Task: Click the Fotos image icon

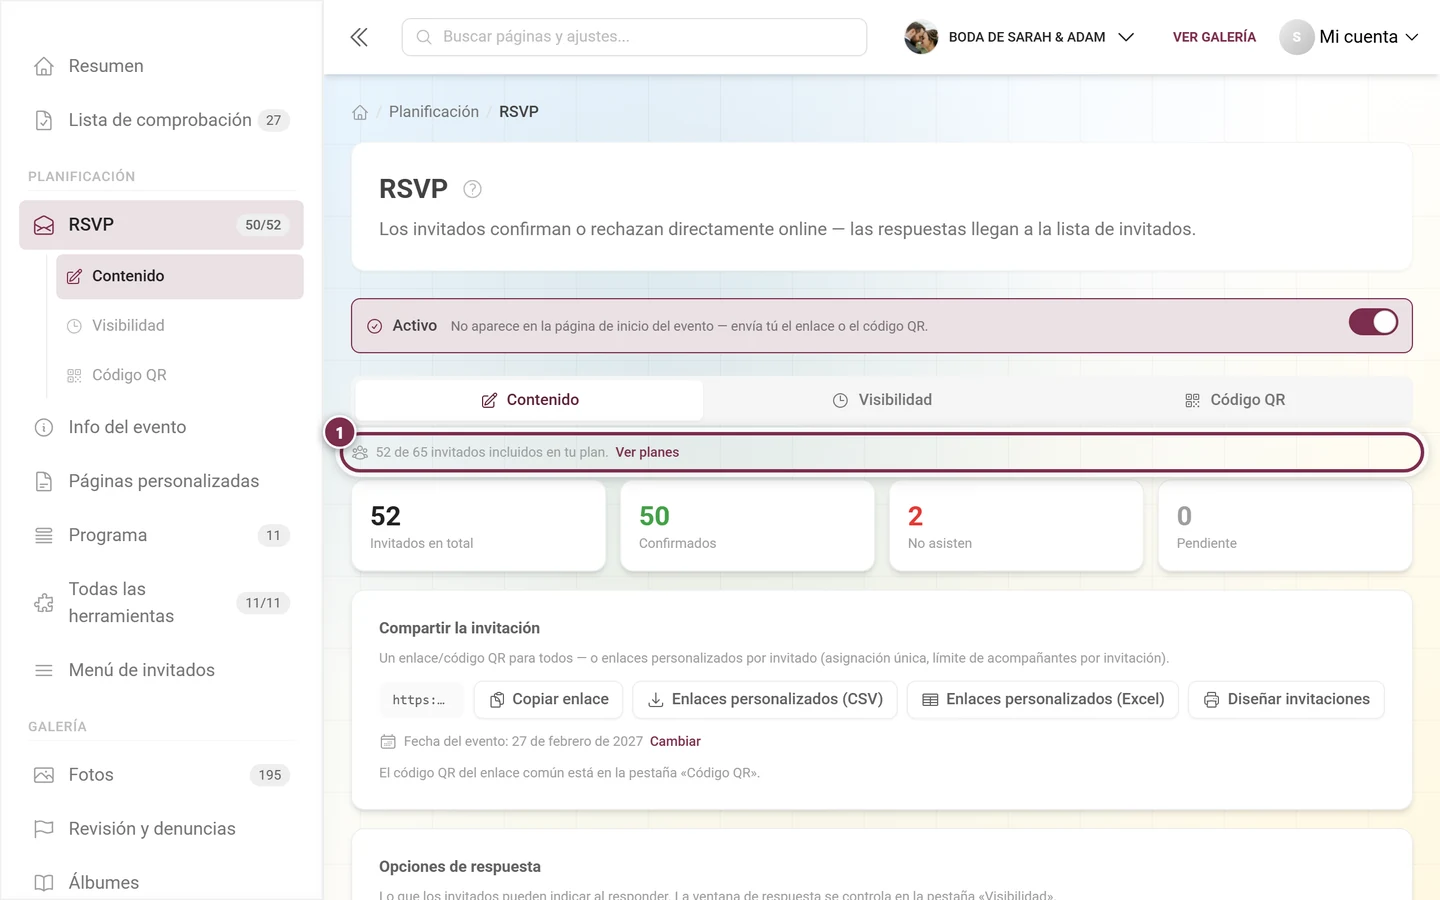Action: coord(44,775)
